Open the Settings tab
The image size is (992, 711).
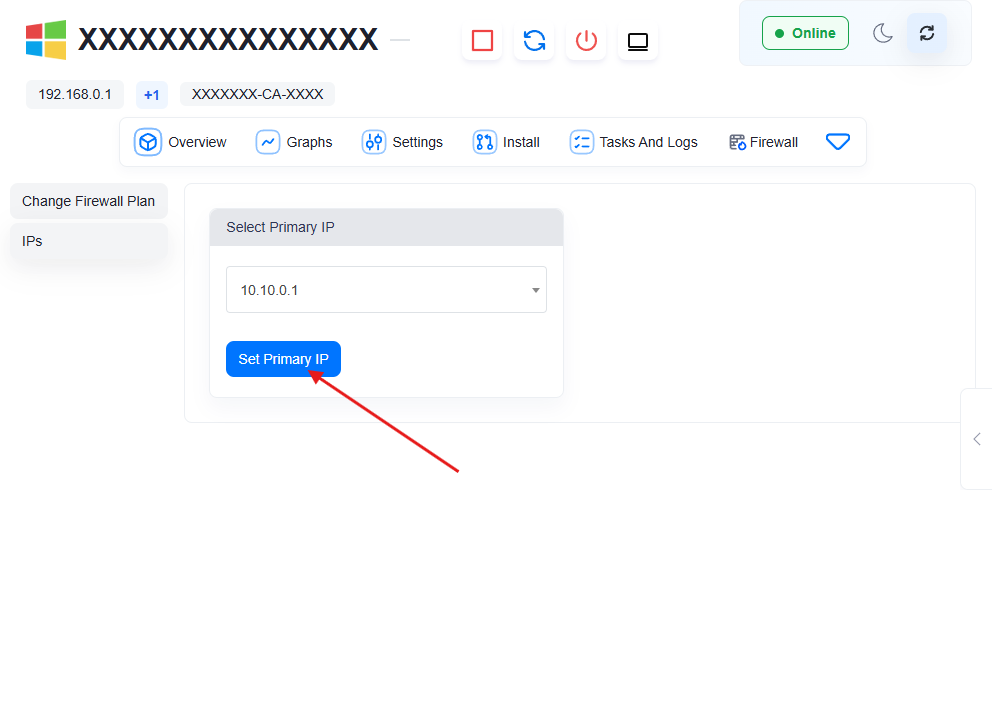[x=402, y=142]
